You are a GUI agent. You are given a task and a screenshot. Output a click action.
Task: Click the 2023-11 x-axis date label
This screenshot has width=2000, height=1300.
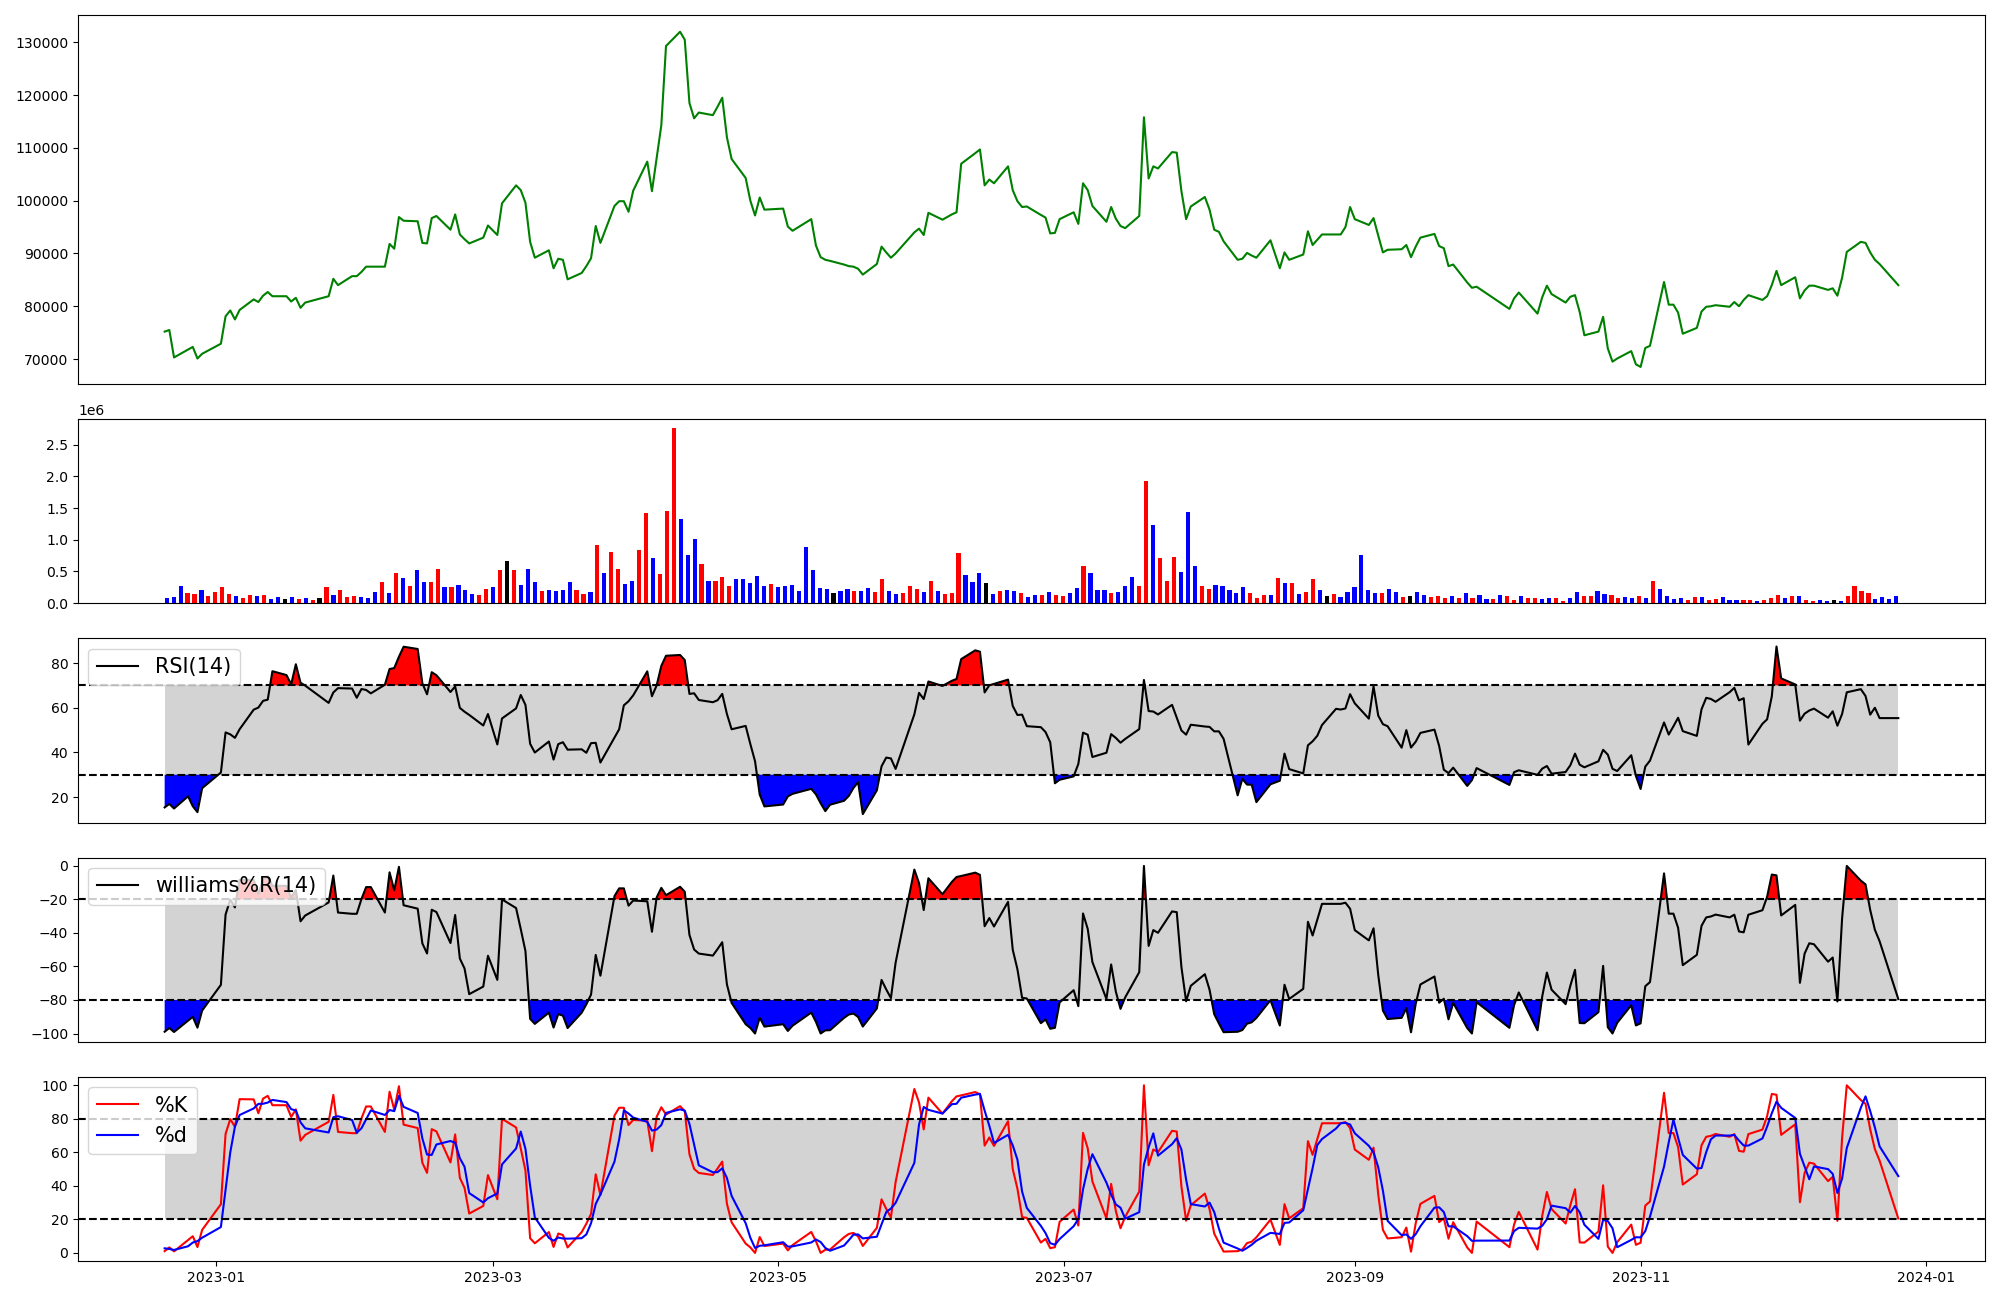tap(1642, 1277)
